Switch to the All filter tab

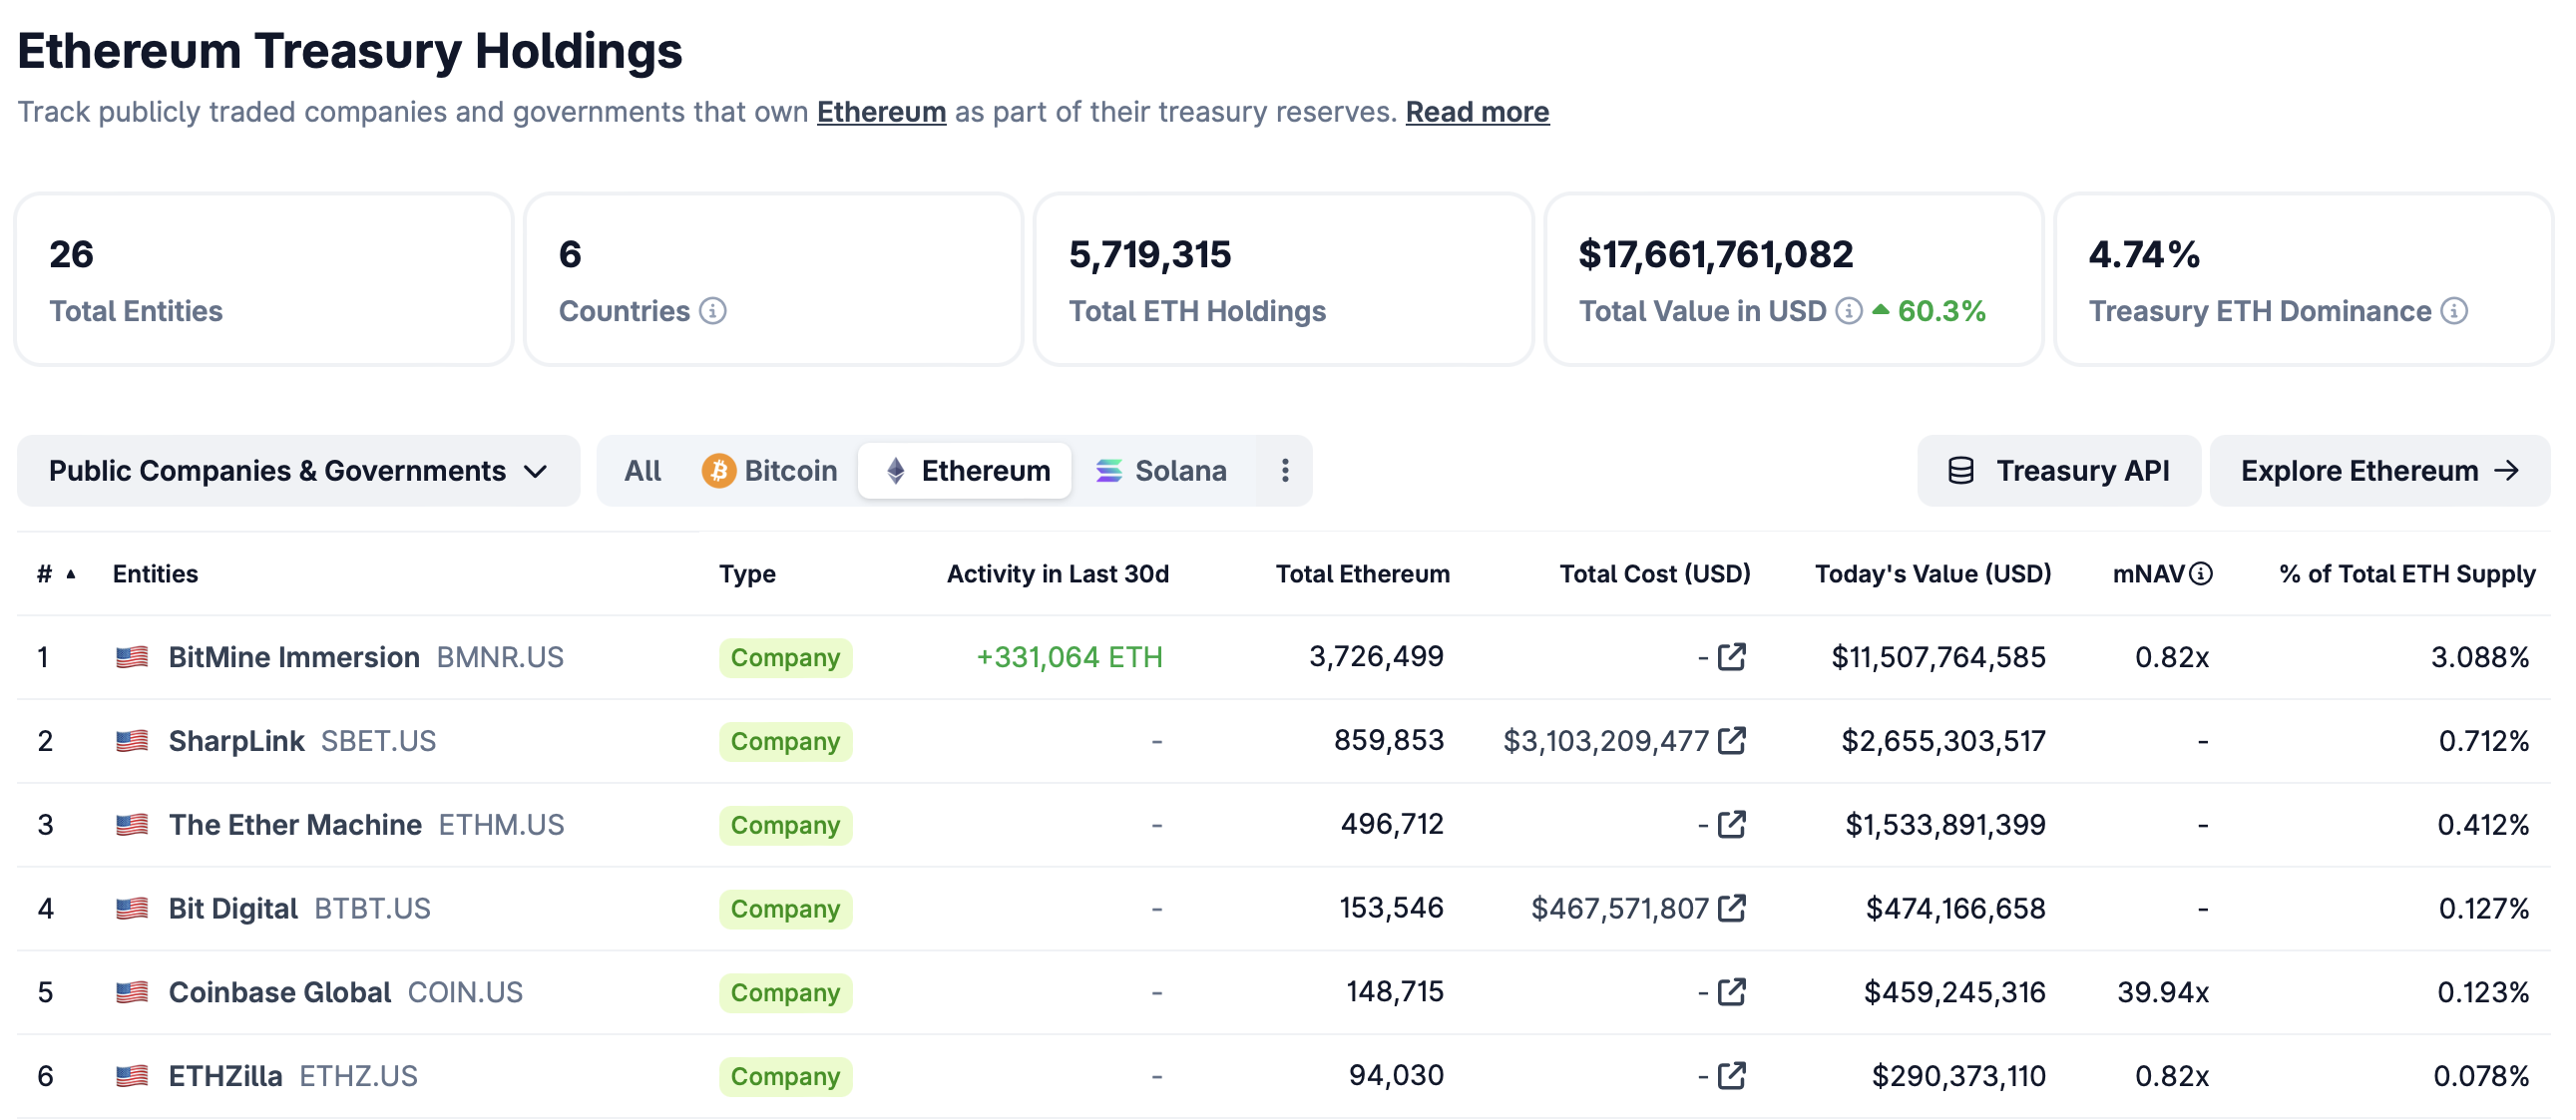click(x=643, y=470)
